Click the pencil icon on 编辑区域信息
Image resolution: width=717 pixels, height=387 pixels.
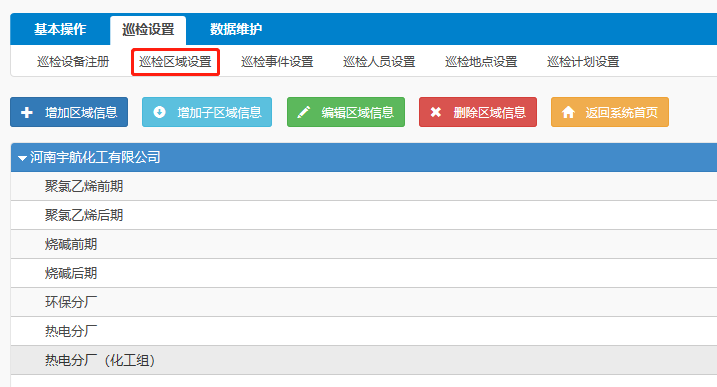(304, 112)
